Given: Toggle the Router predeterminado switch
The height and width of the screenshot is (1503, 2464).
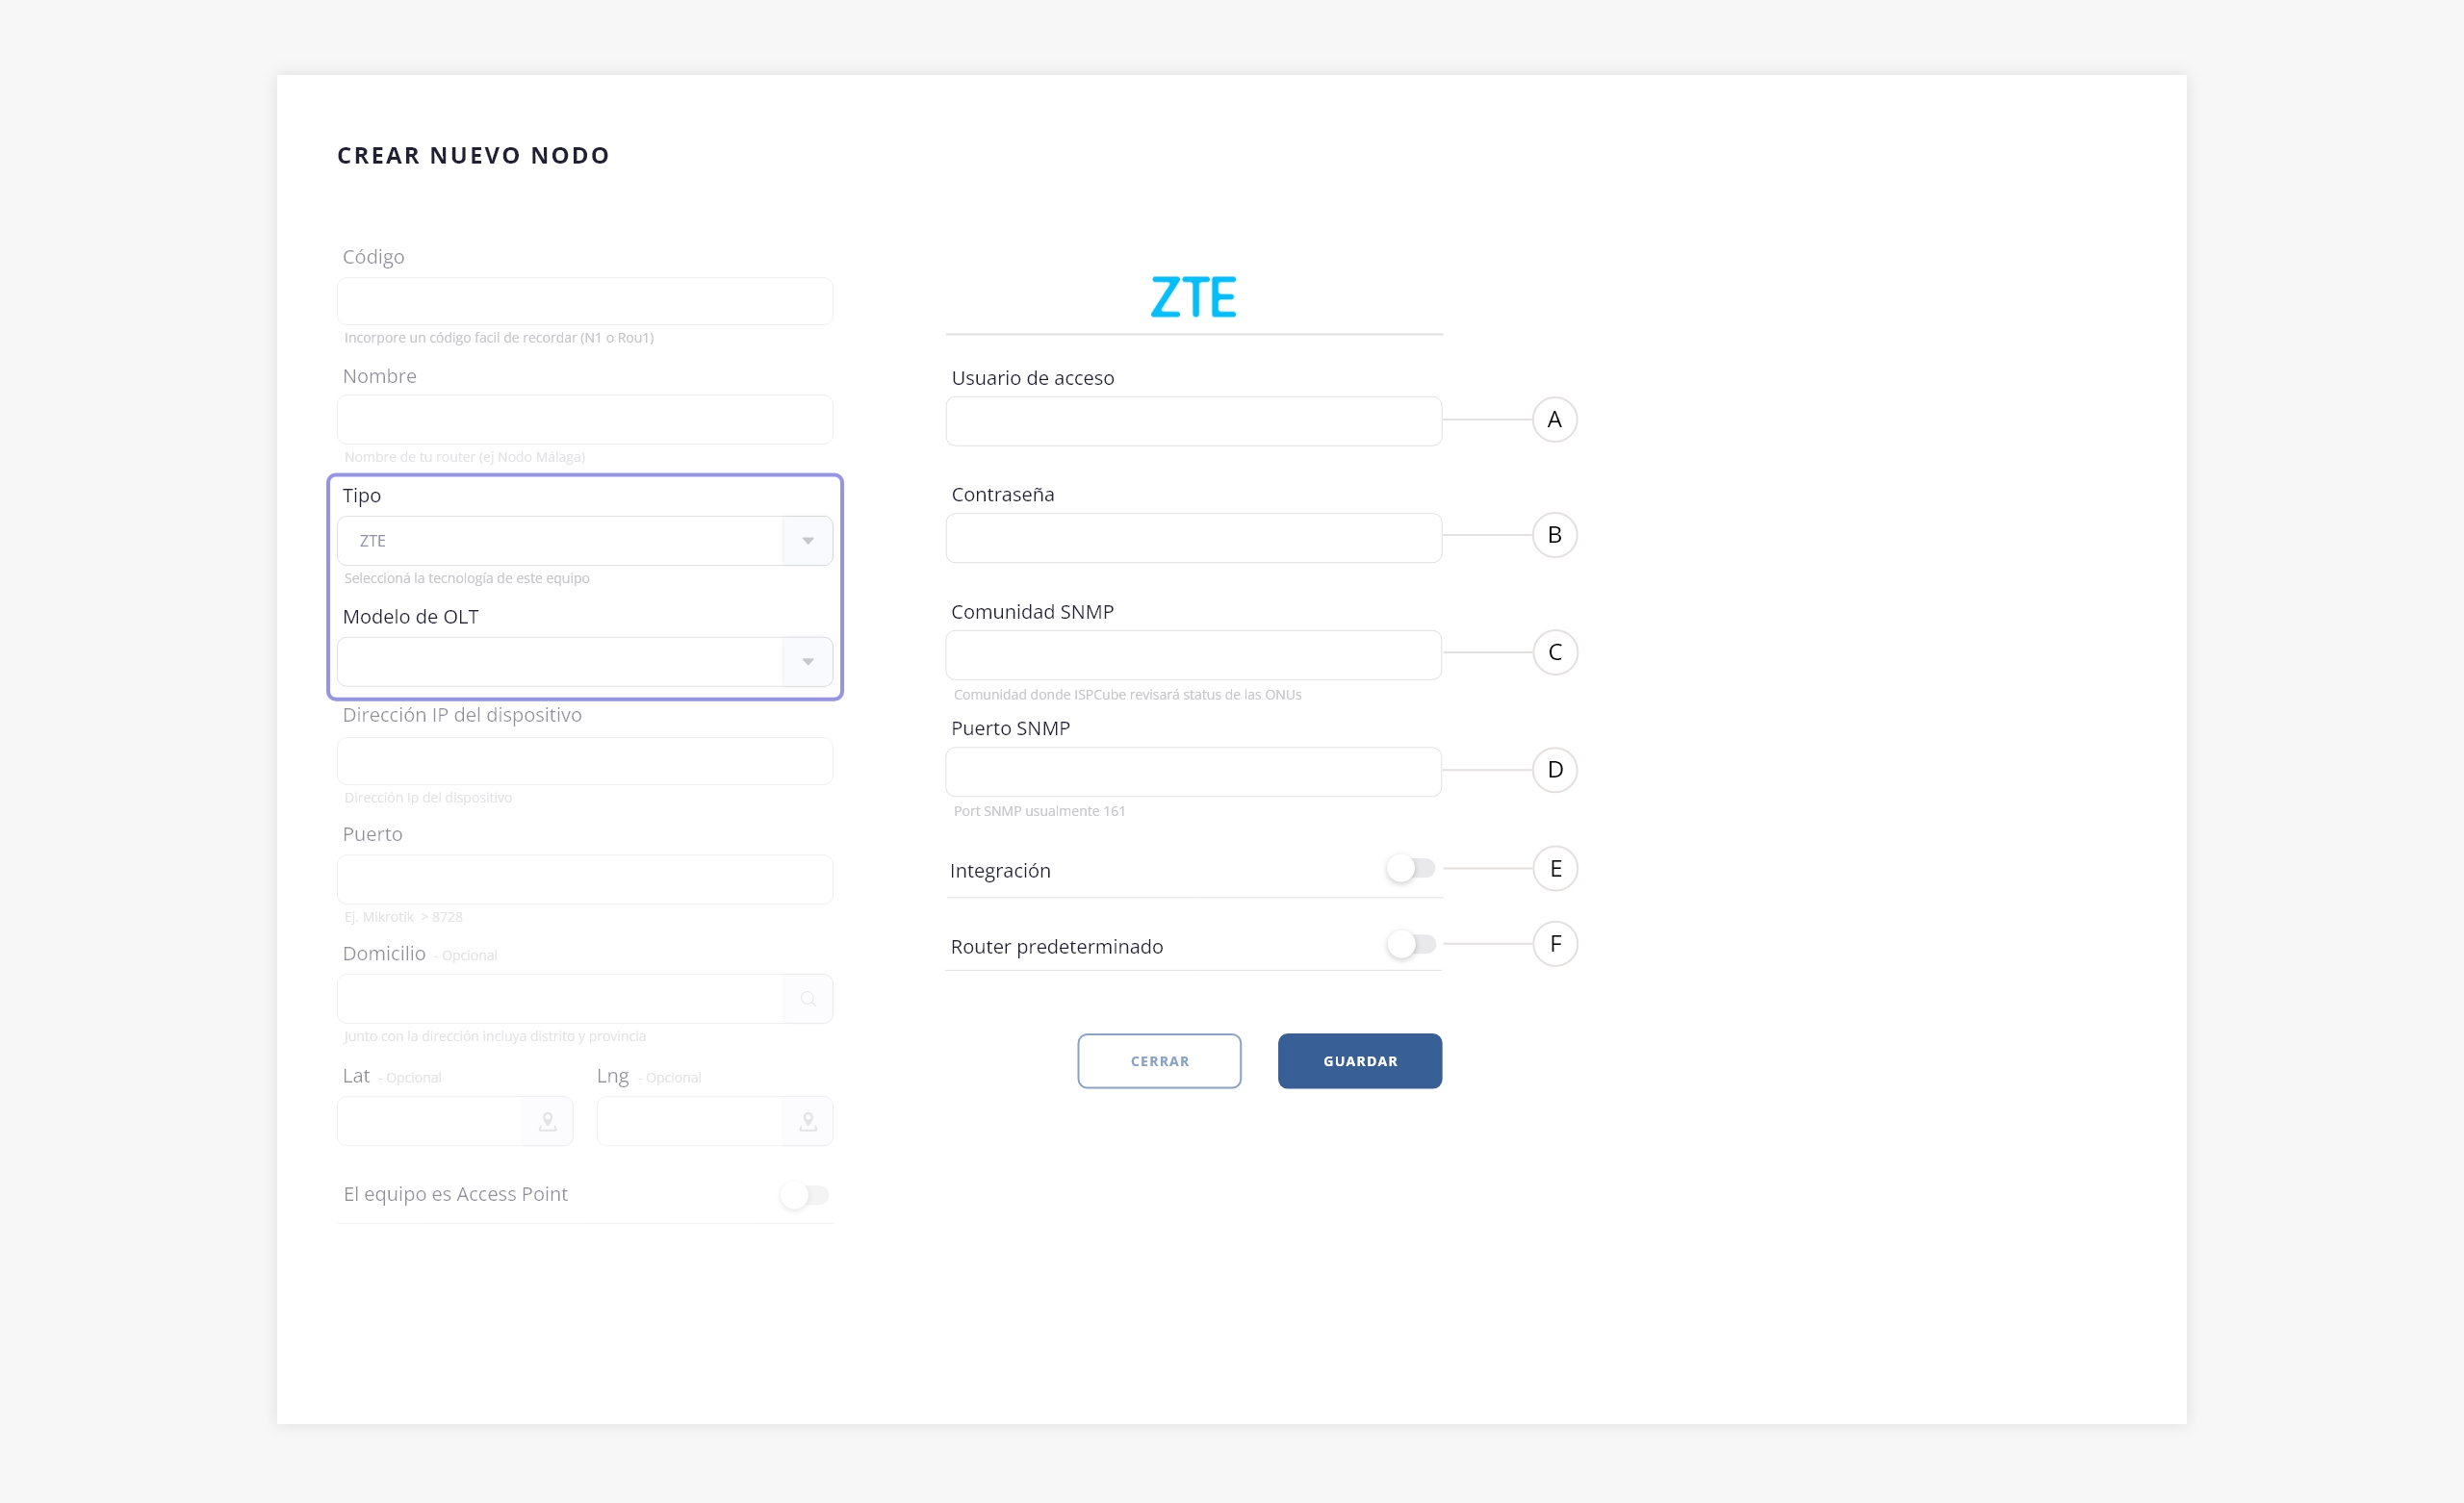Looking at the screenshot, I should (x=1410, y=944).
